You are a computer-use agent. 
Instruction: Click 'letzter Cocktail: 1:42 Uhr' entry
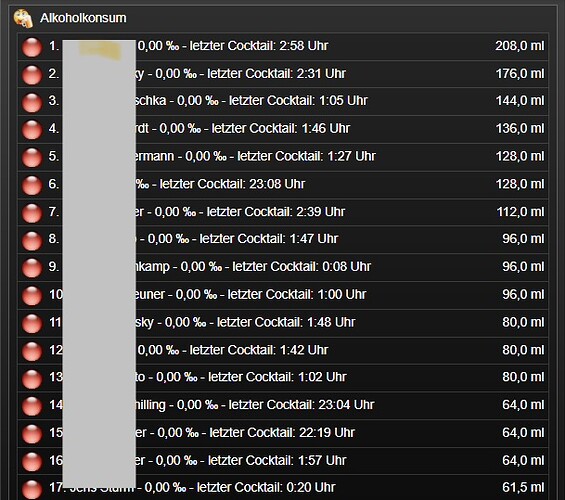(259, 350)
